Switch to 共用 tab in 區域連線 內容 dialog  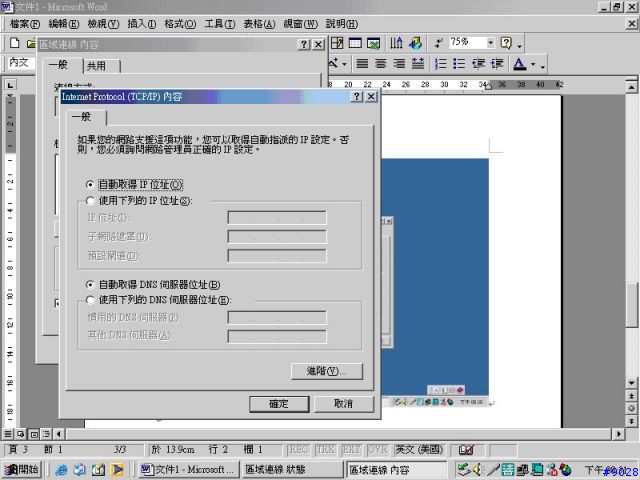pyautogui.click(x=102, y=66)
